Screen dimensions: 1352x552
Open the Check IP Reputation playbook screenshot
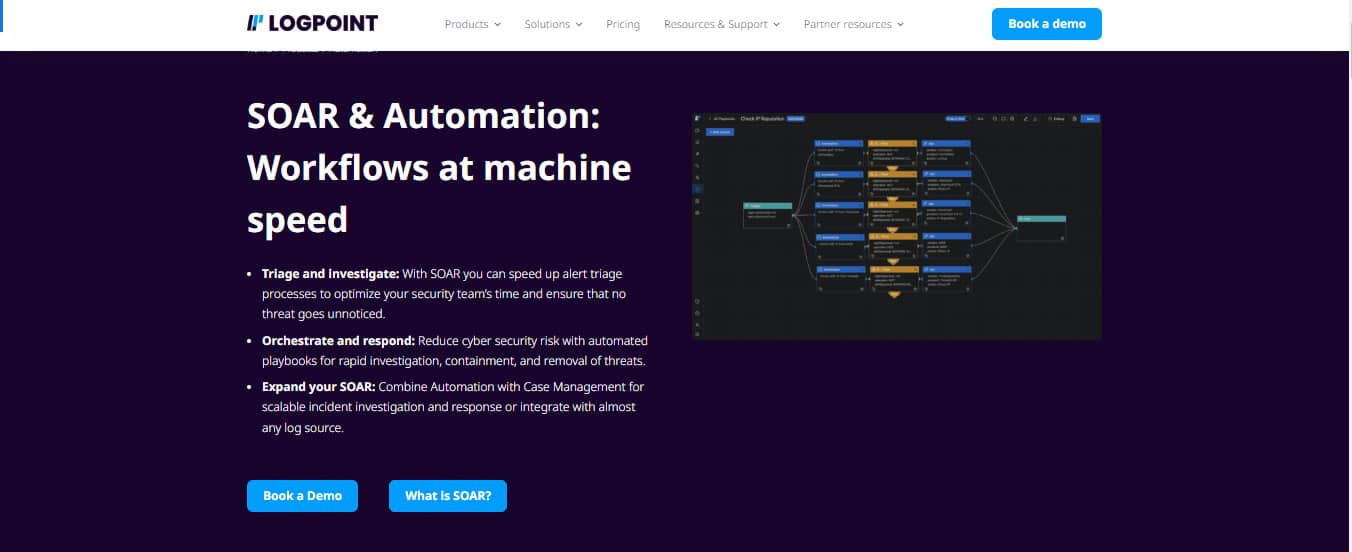point(897,226)
